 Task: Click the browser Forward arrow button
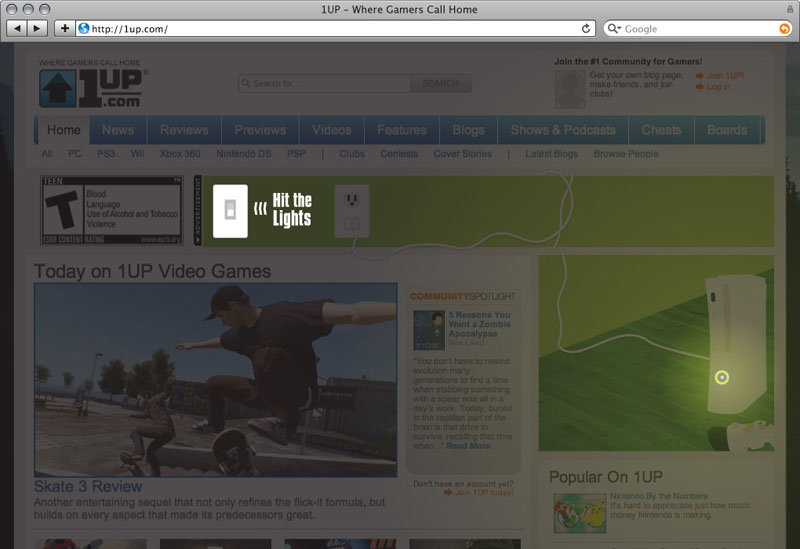[x=37, y=28]
